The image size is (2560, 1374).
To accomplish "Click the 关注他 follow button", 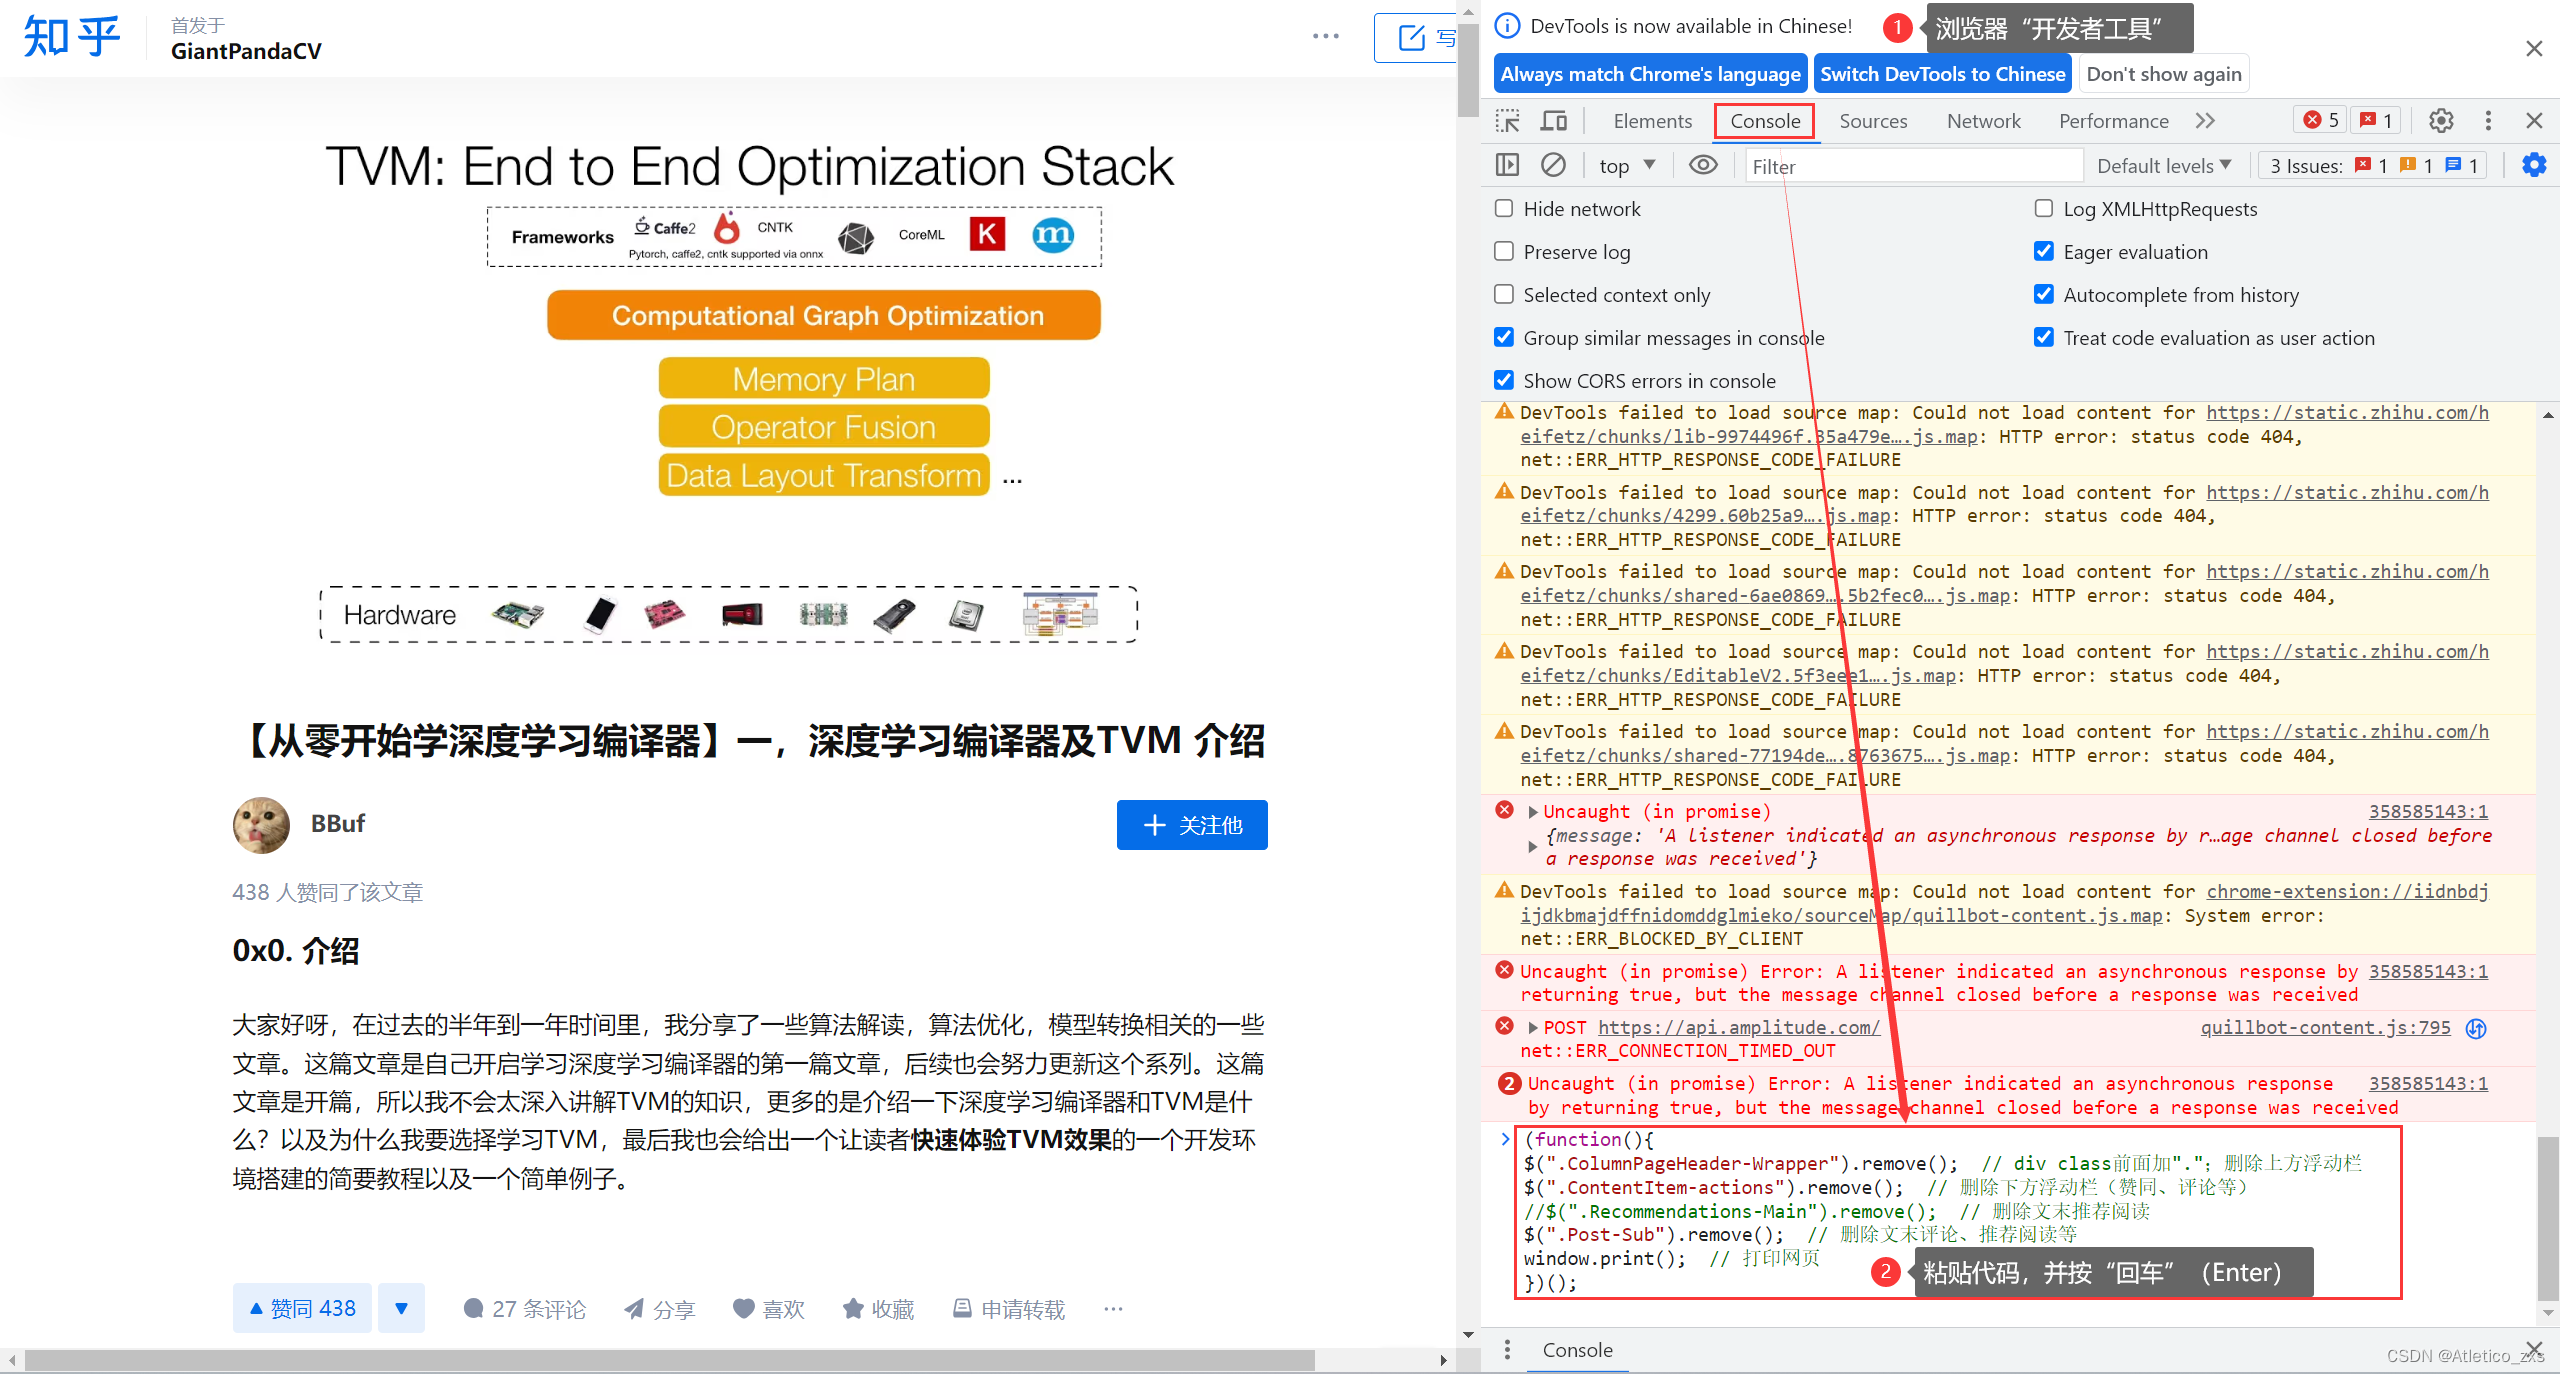I will pyautogui.click(x=1192, y=825).
